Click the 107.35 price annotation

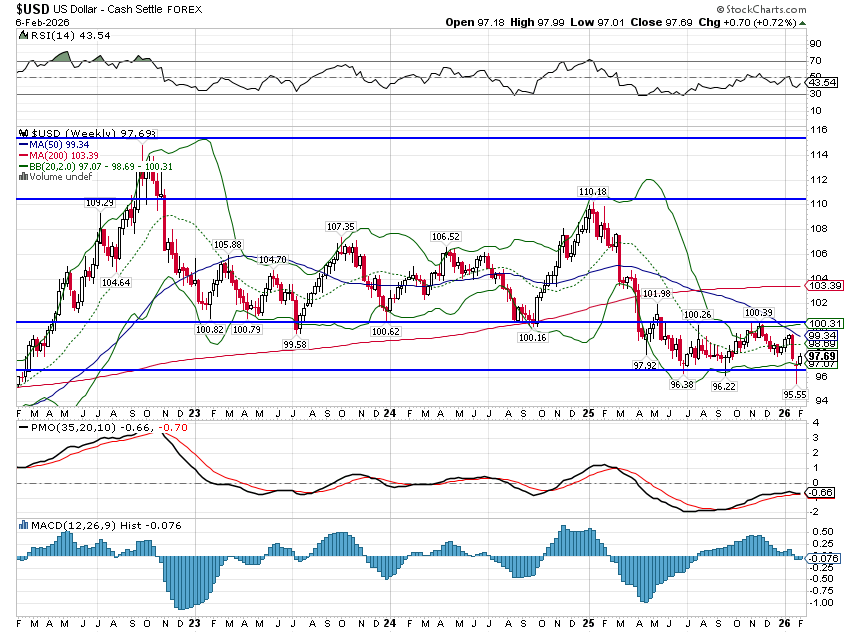(341, 227)
